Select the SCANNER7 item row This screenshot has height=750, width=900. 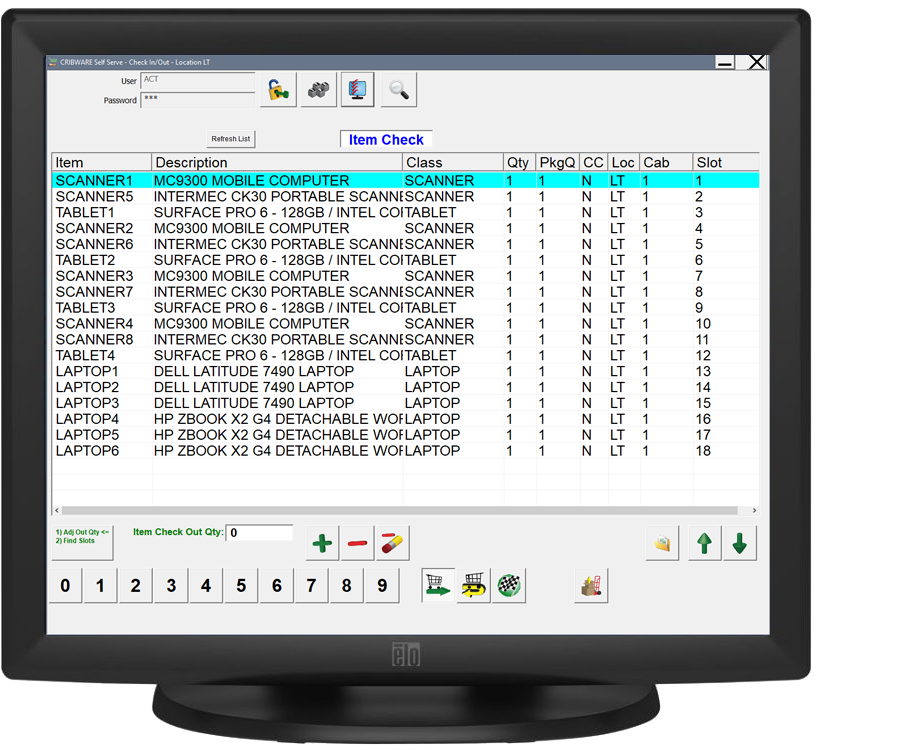406,292
